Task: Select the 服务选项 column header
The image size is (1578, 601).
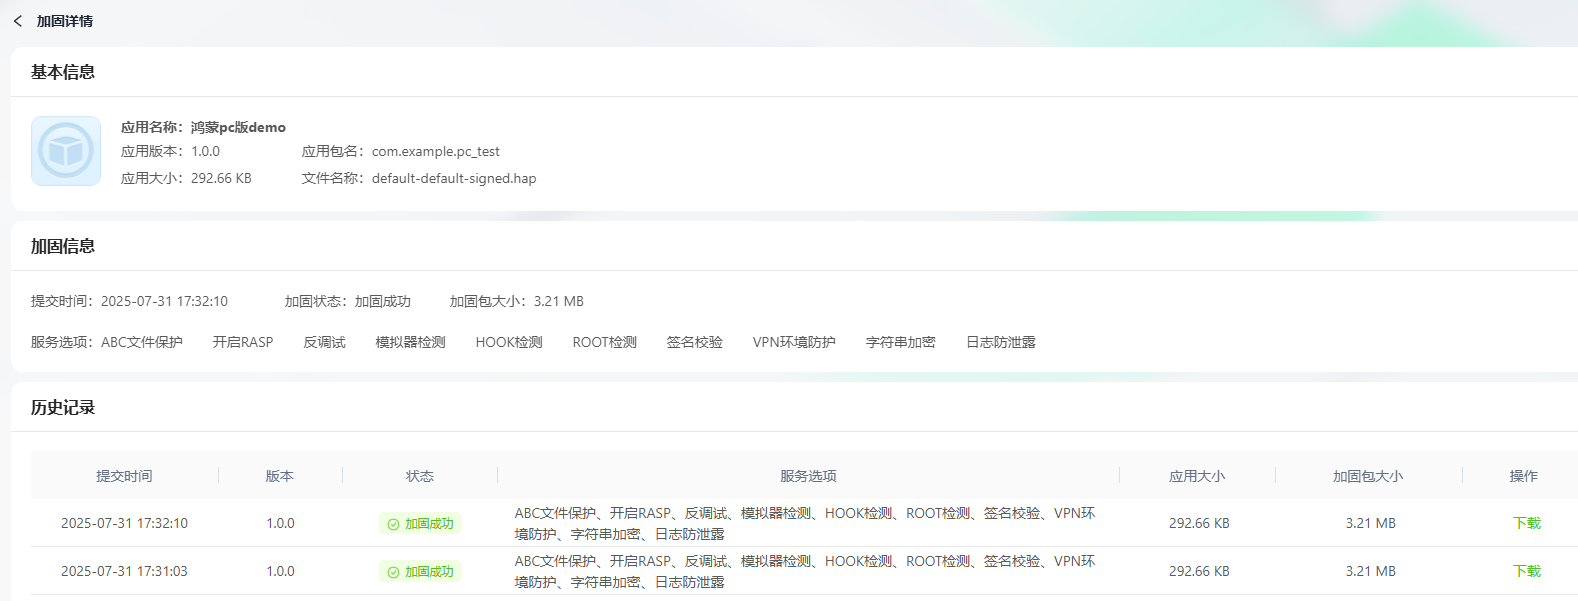Action: 808,476
